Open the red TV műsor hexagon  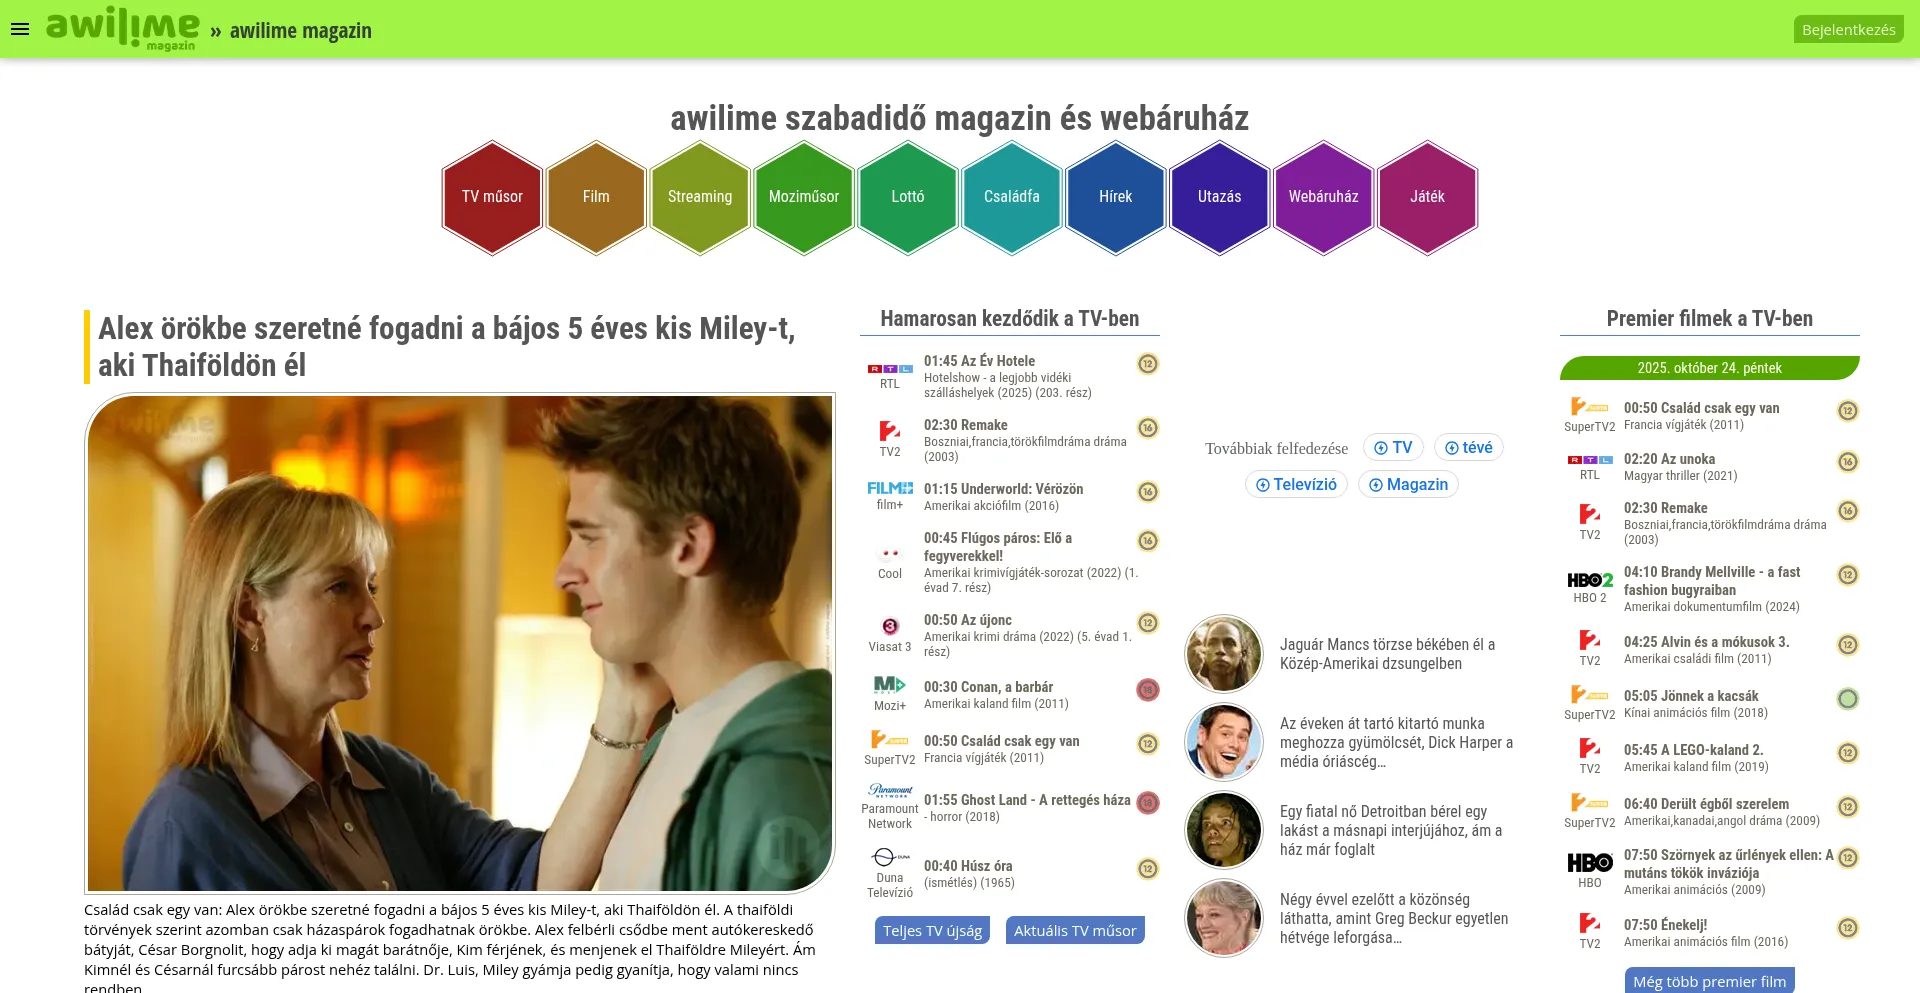click(492, 197)
